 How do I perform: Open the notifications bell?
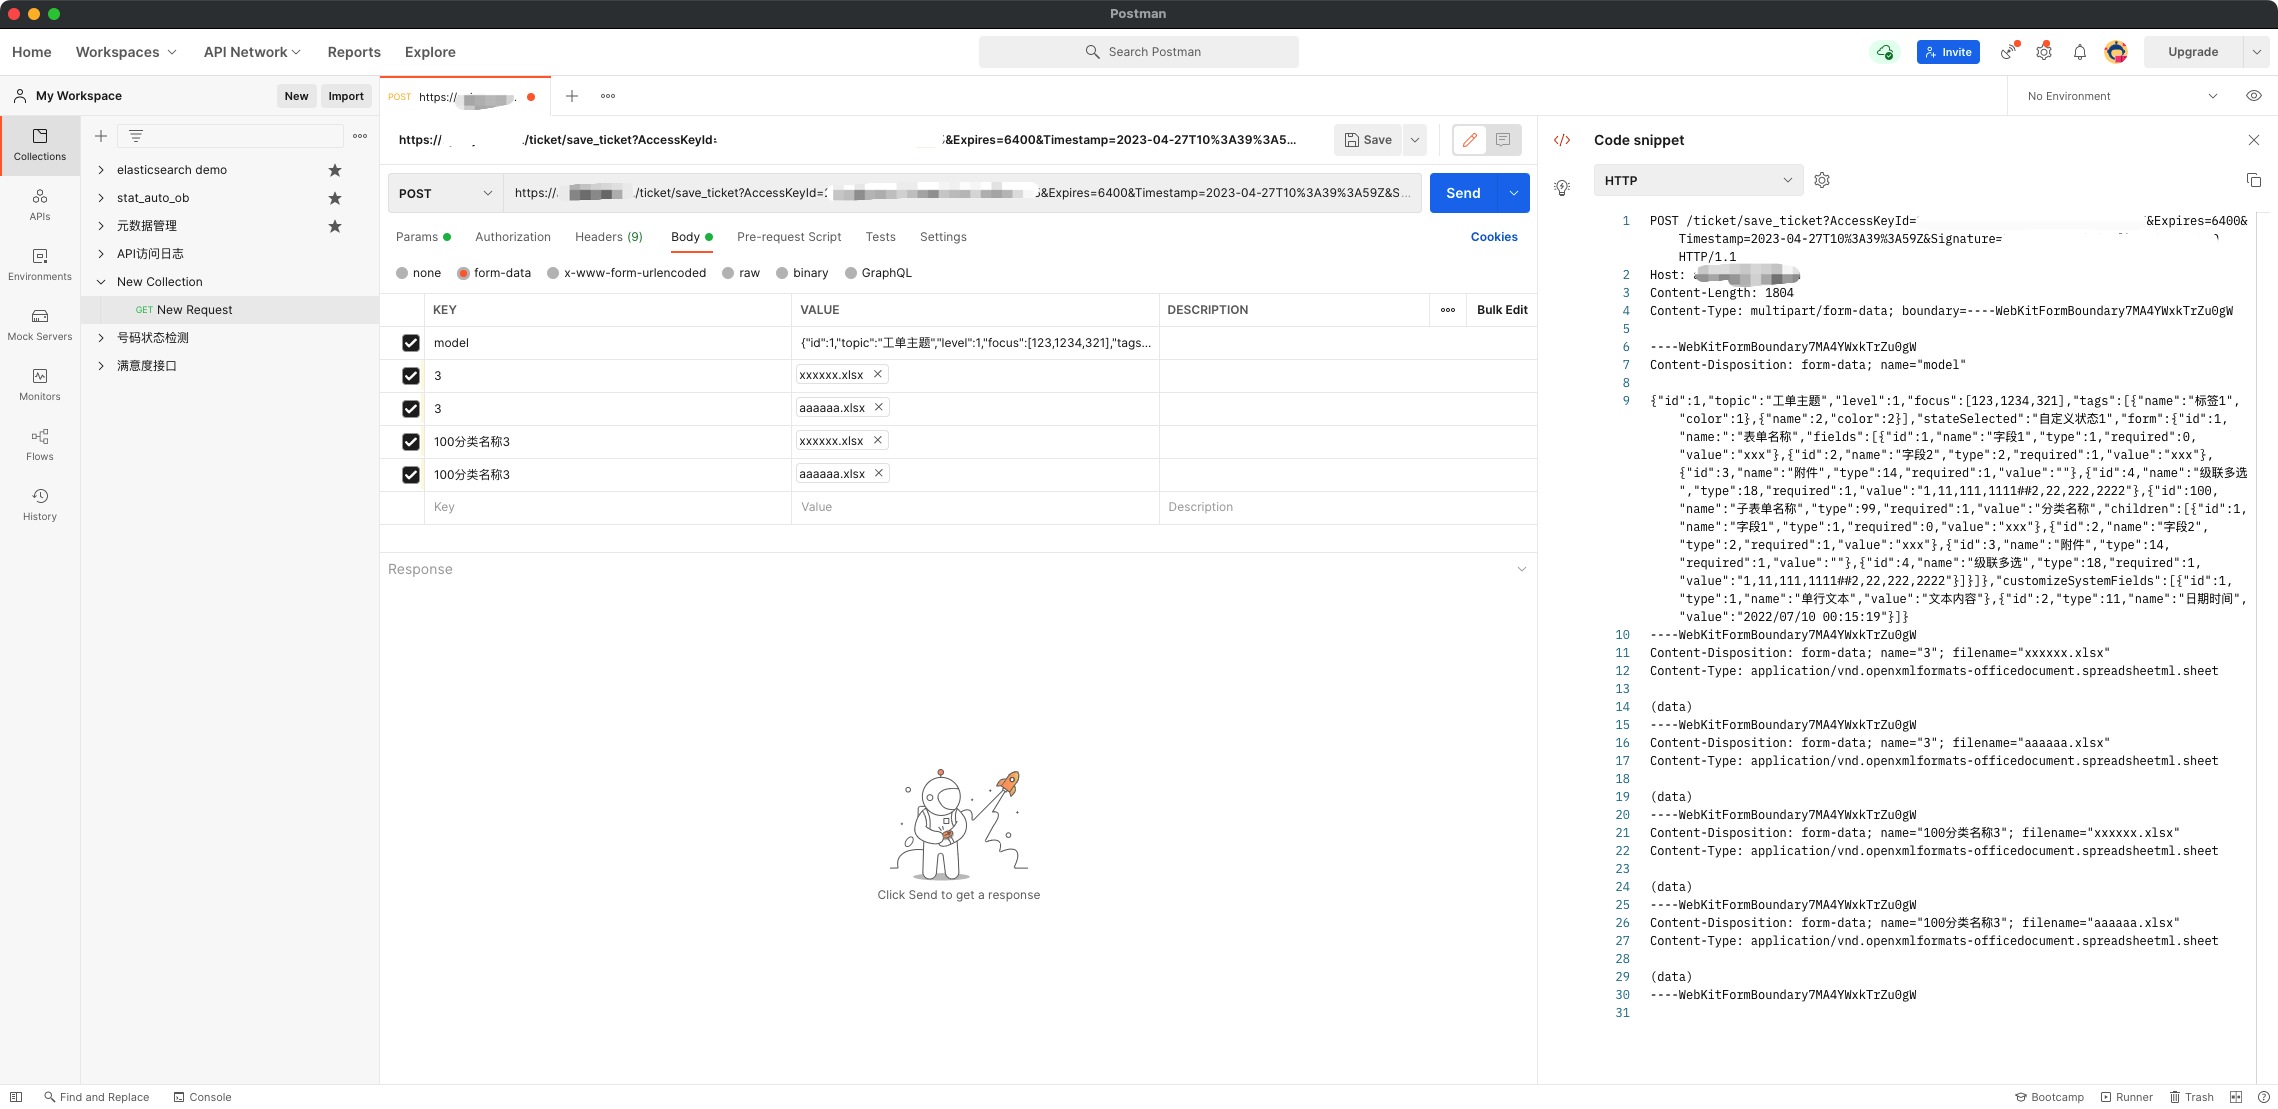coord(2080,52)
